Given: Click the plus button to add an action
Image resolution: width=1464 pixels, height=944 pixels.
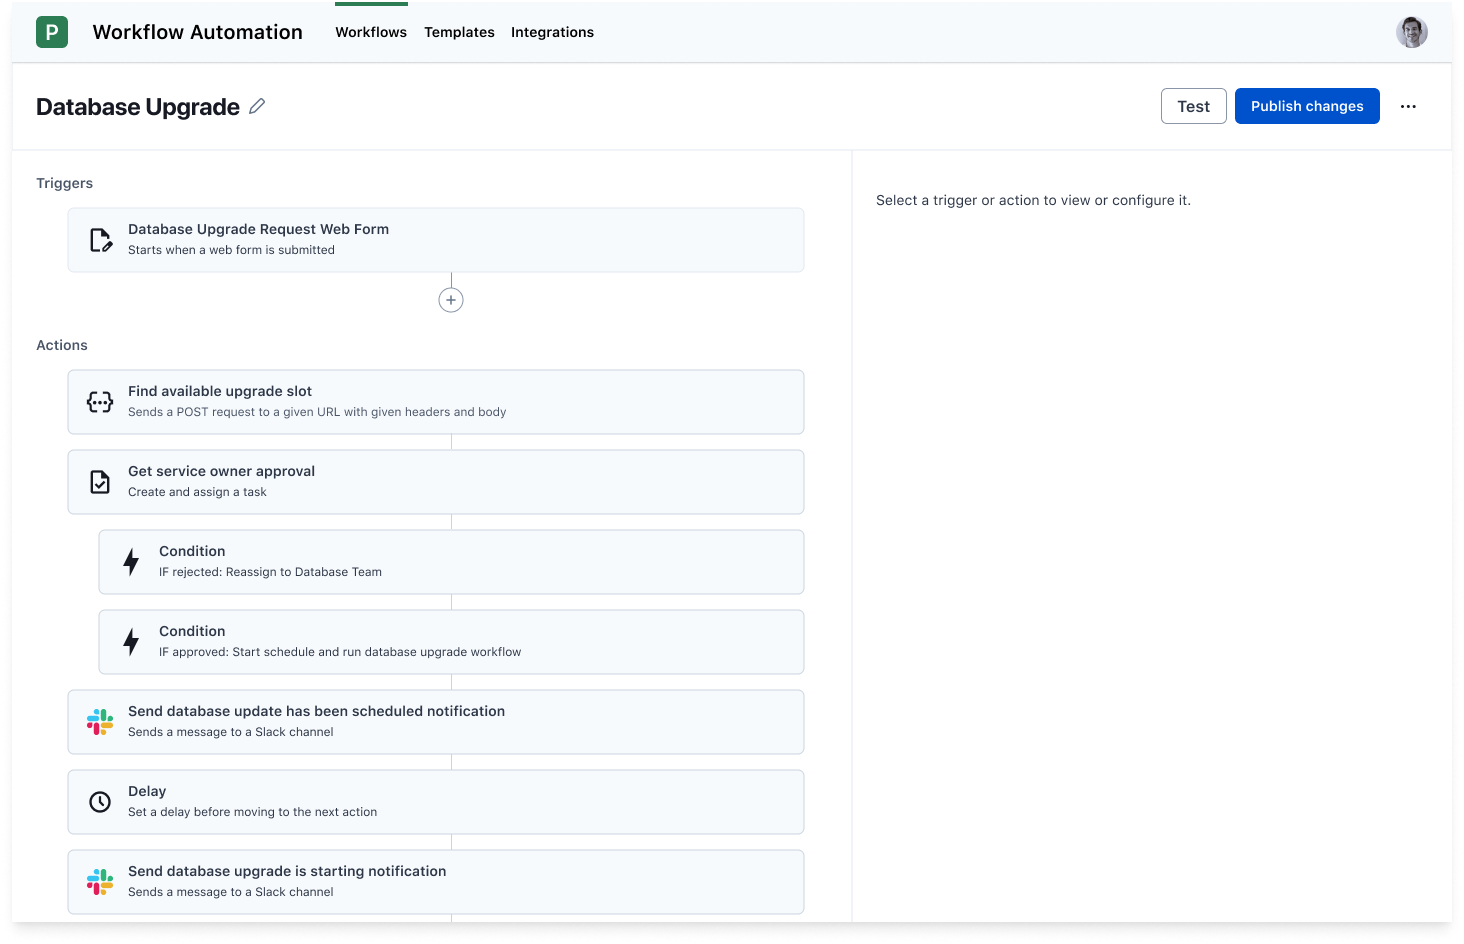Looking at the screenshot, I should tap(450, 299).
